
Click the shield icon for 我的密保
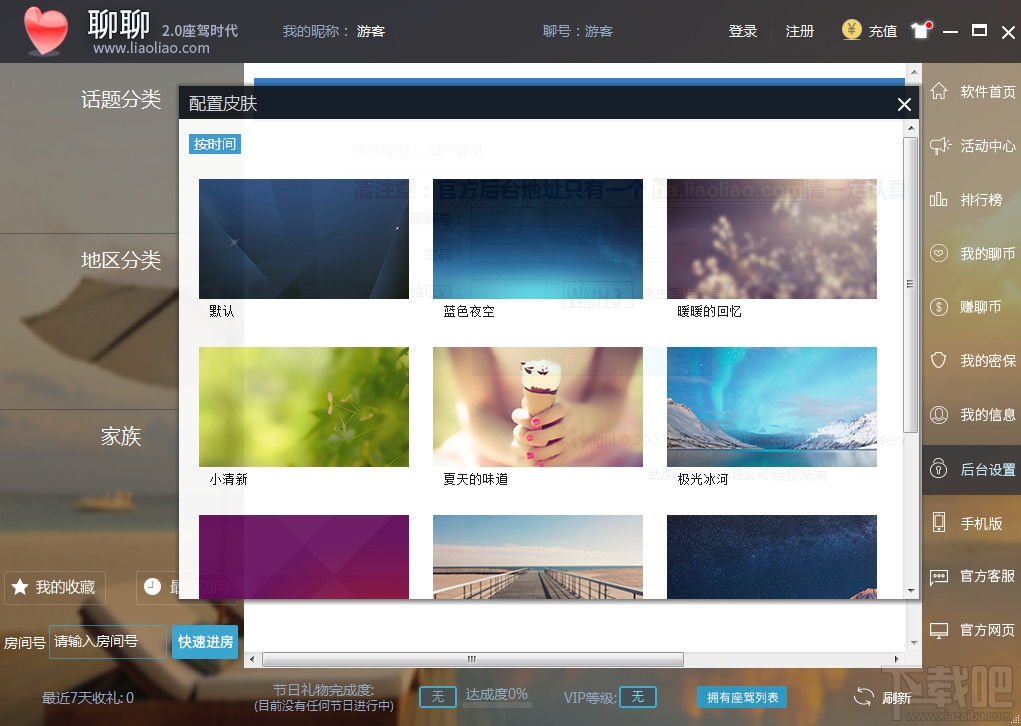(938, 360)
